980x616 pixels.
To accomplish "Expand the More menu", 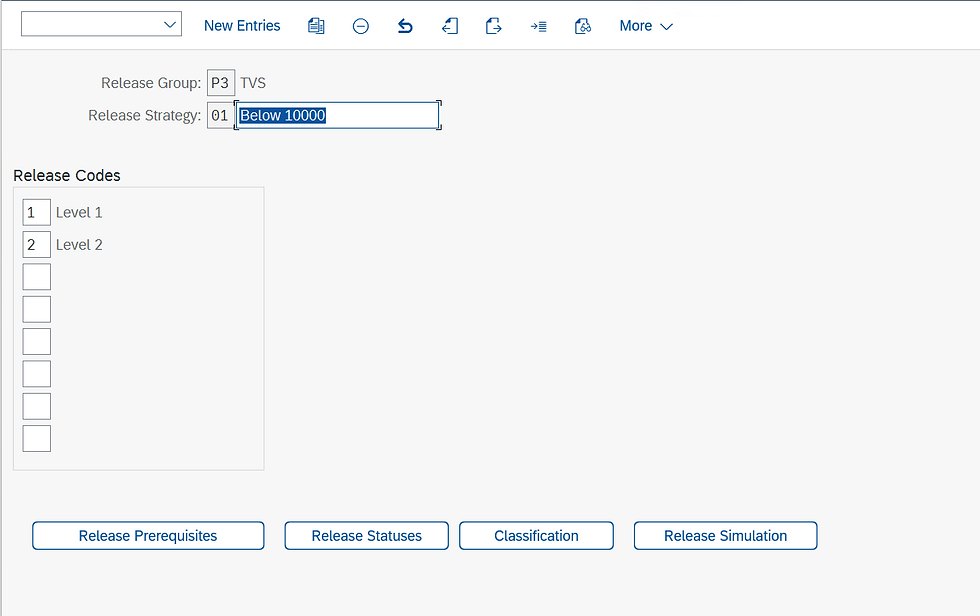I will [x=646, y=26].
